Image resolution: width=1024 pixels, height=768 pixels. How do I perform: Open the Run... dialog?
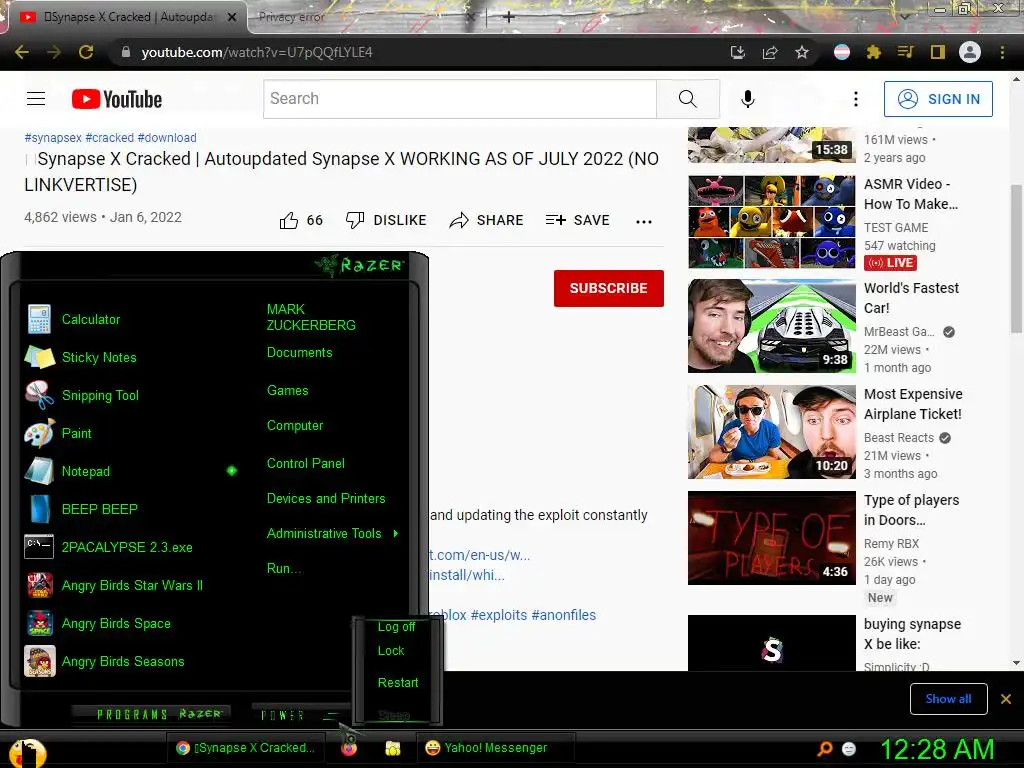[284, 569]
